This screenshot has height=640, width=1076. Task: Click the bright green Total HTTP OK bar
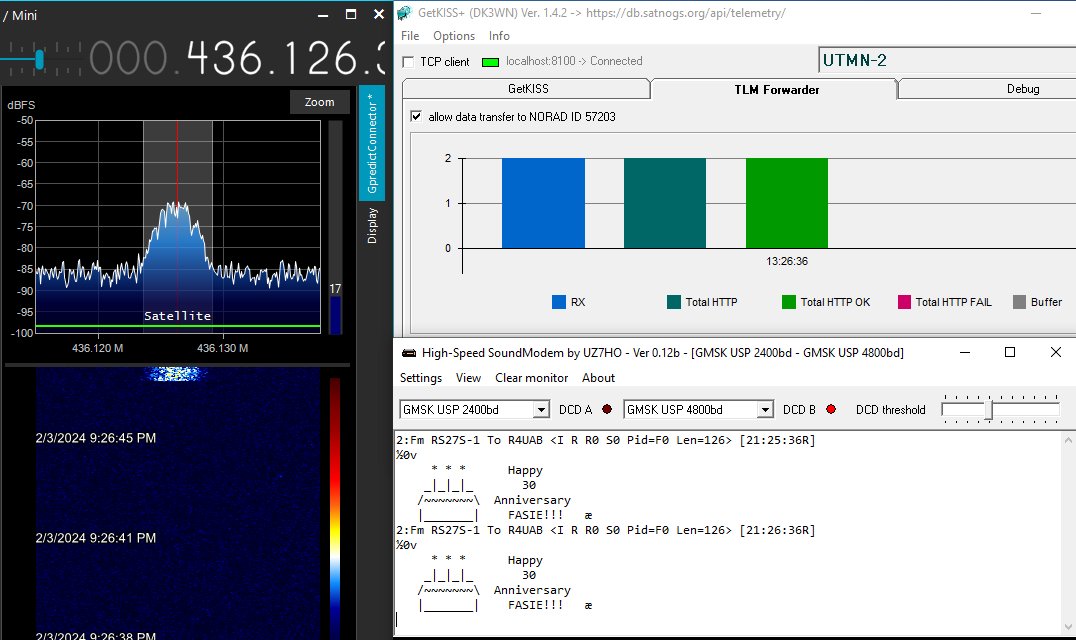point(786,203)
